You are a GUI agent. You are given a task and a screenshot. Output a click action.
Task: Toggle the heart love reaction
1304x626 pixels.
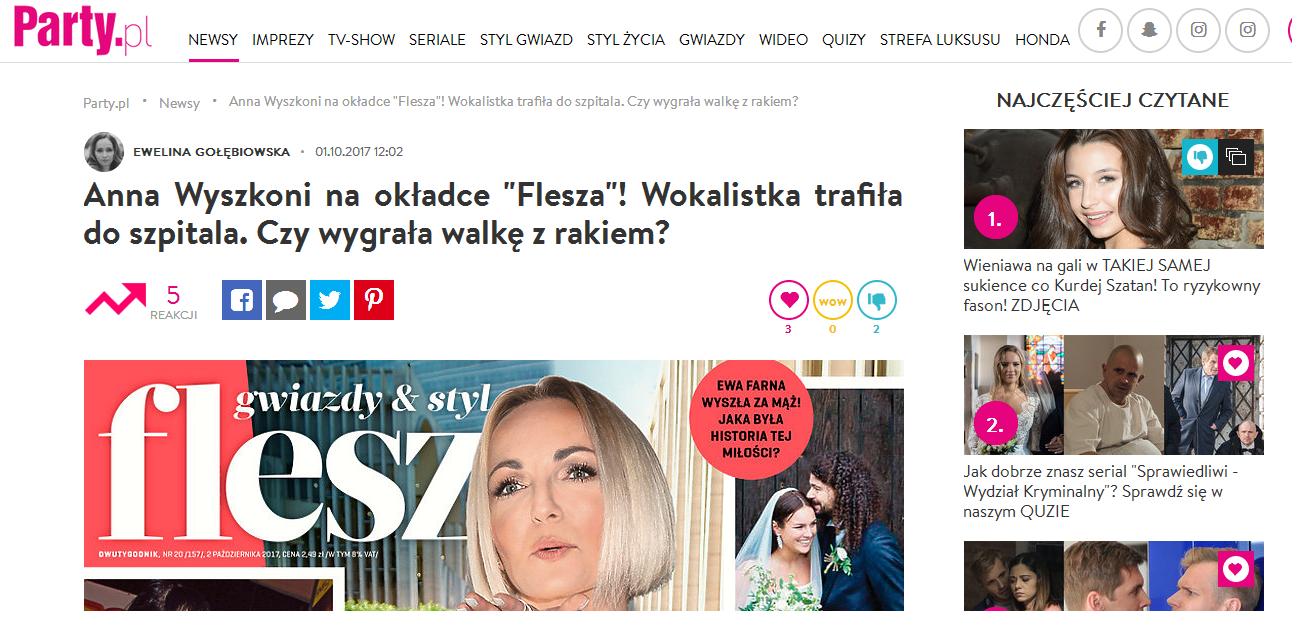click(788, 299)
